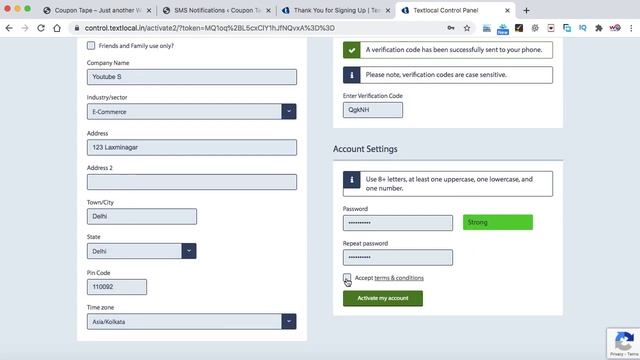The height and width of the screenshot is (360, 640).
Task: Click the Password field
Action: pos(398,223)
